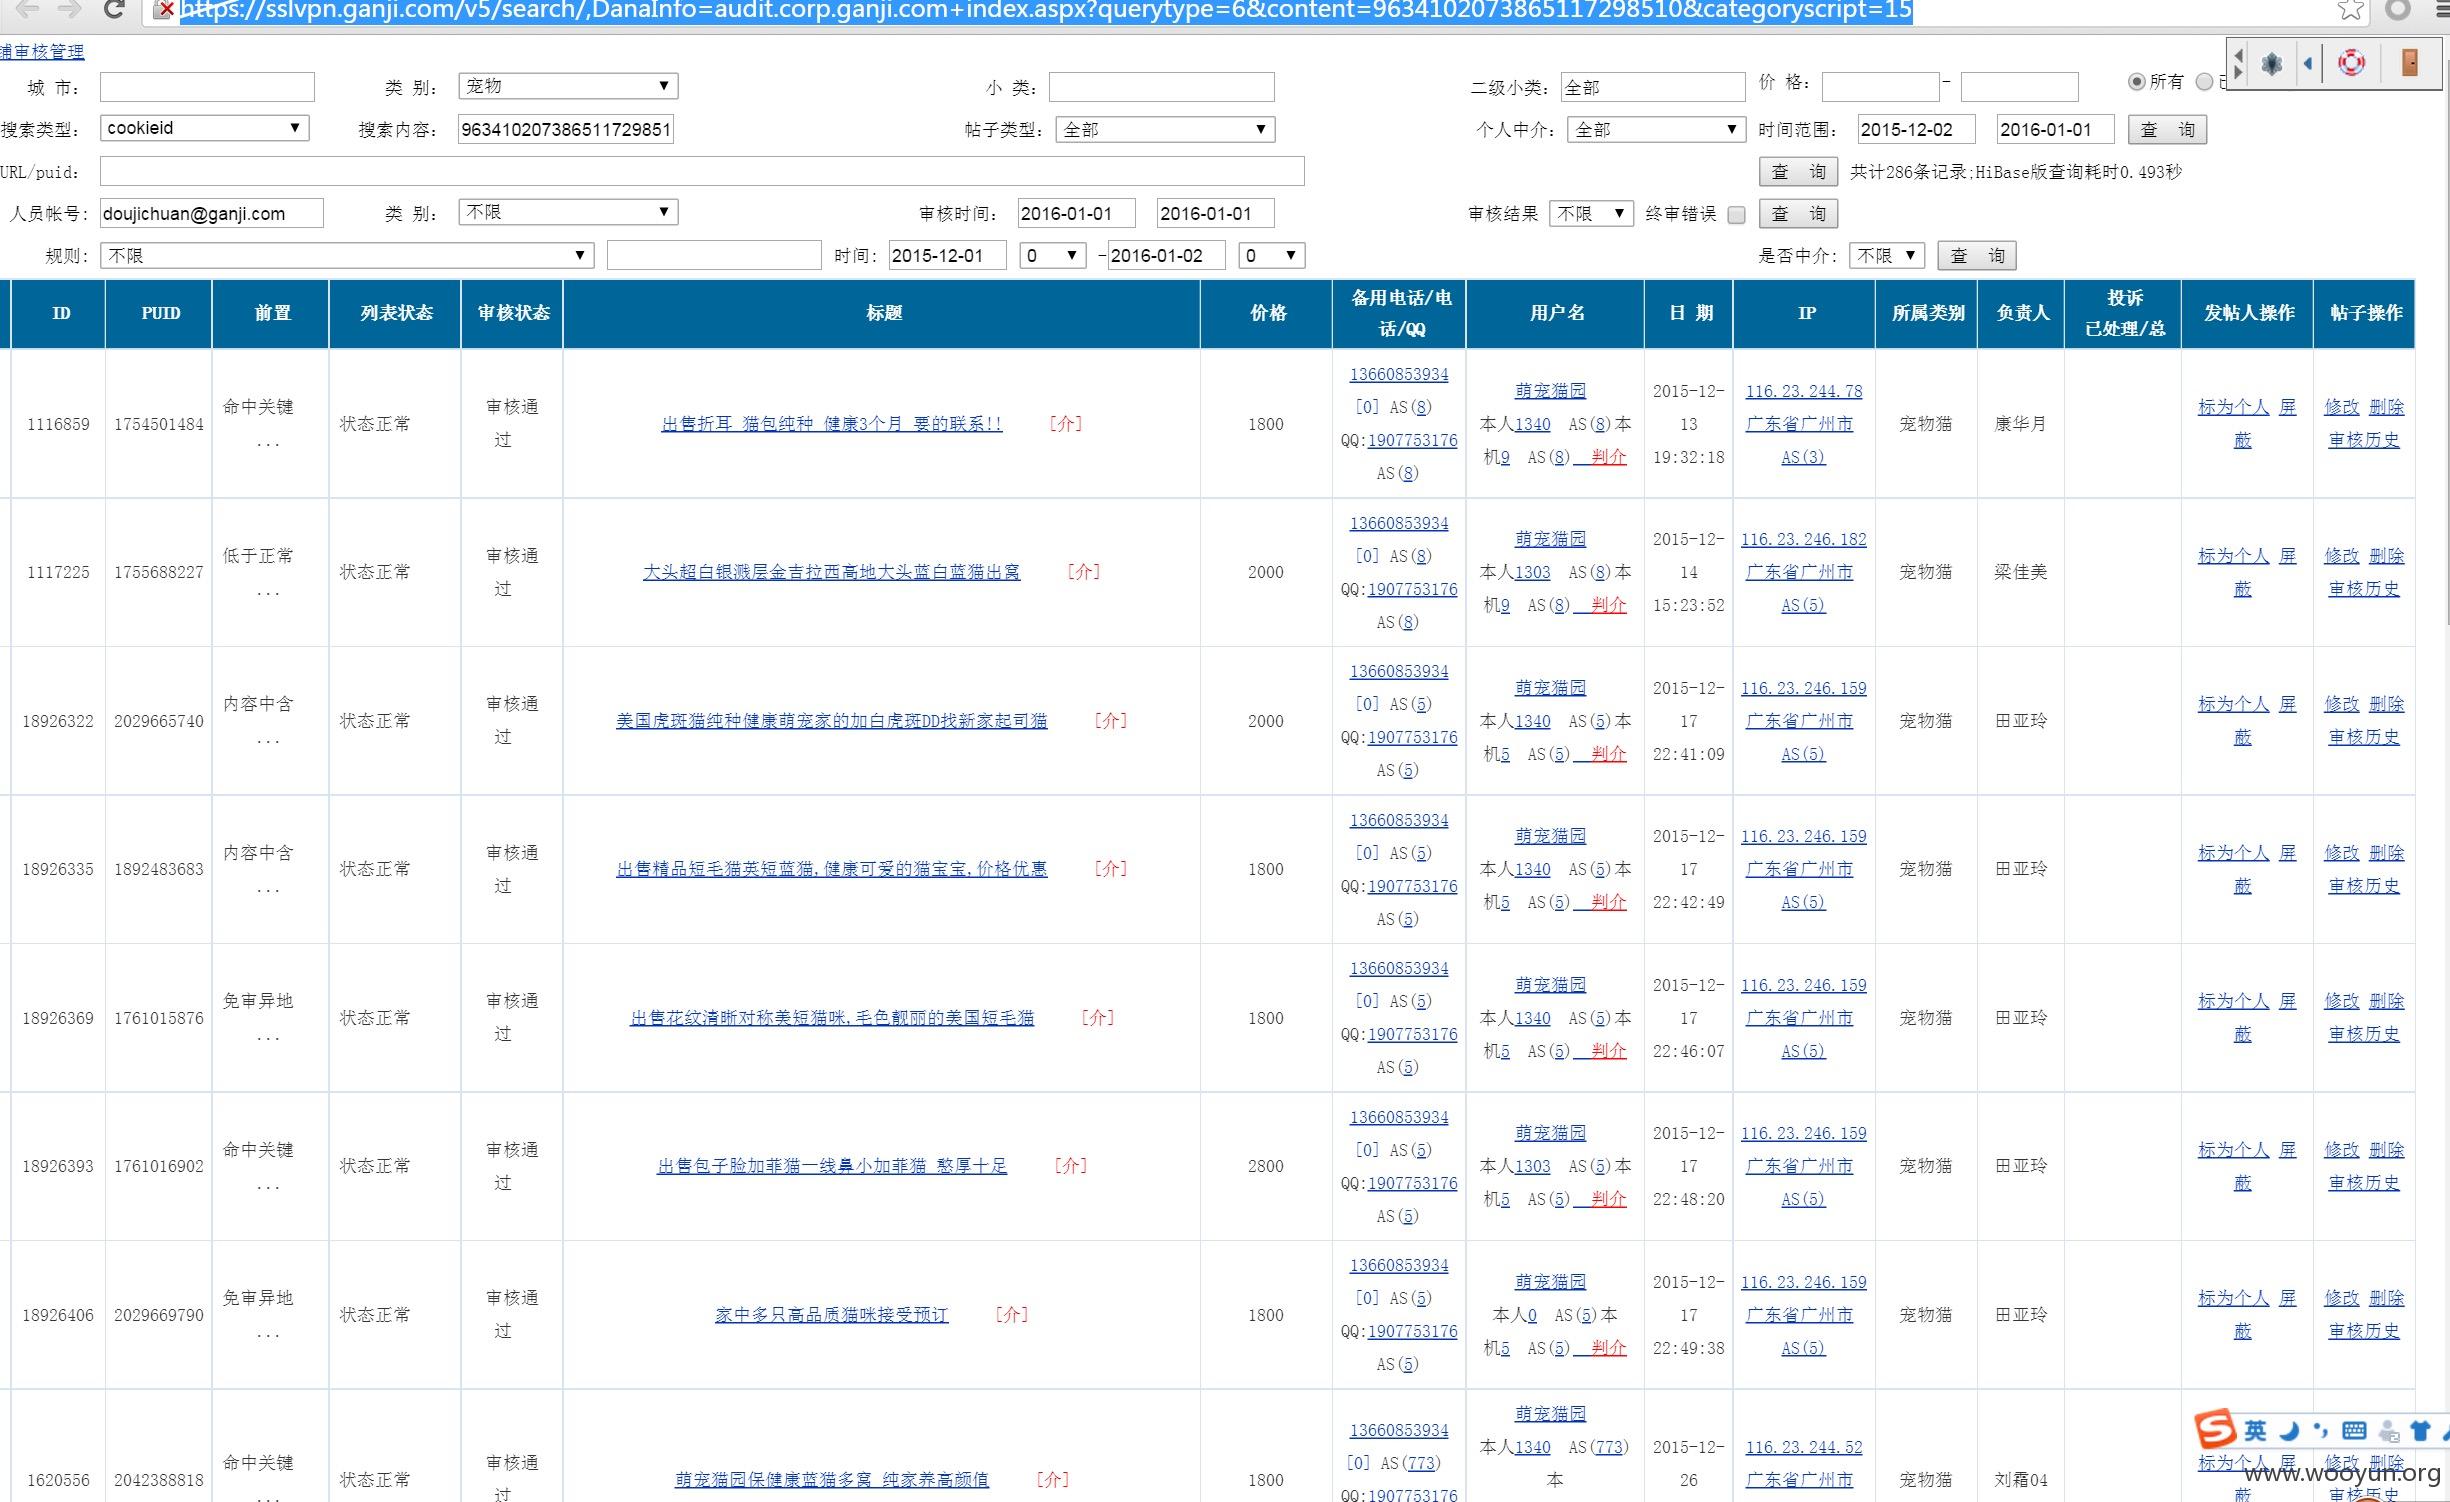Click IP link 116.23.246.182
This screenshot has height=1502, width=2450.
(1803, 539)
